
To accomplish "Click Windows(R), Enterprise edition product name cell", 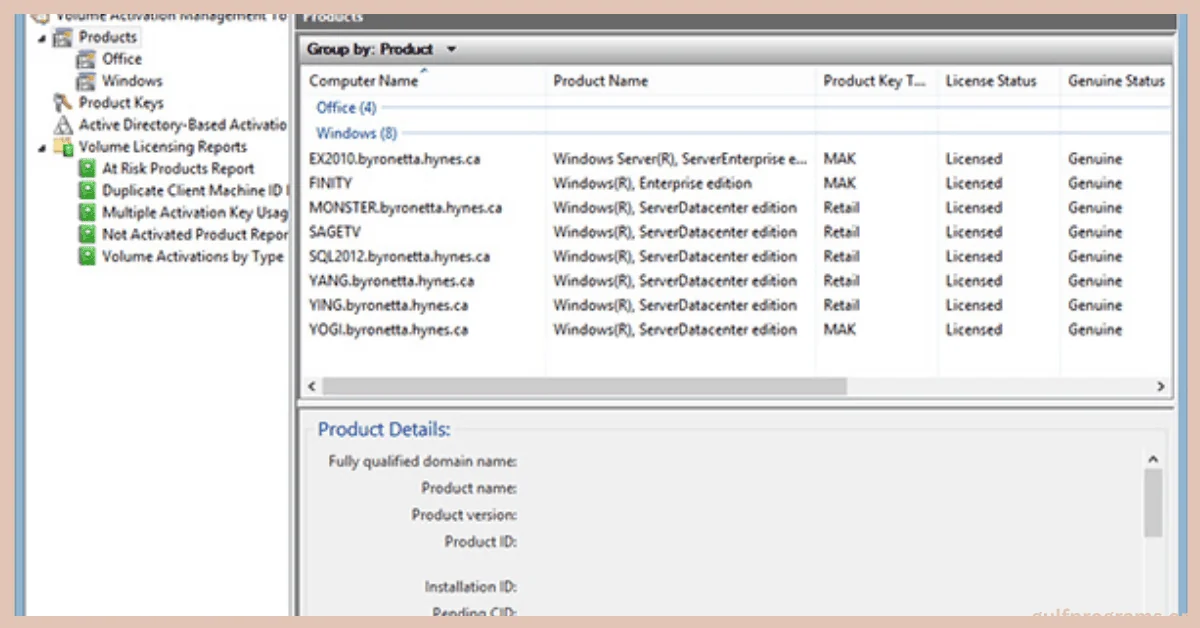I will coord(652,183).
